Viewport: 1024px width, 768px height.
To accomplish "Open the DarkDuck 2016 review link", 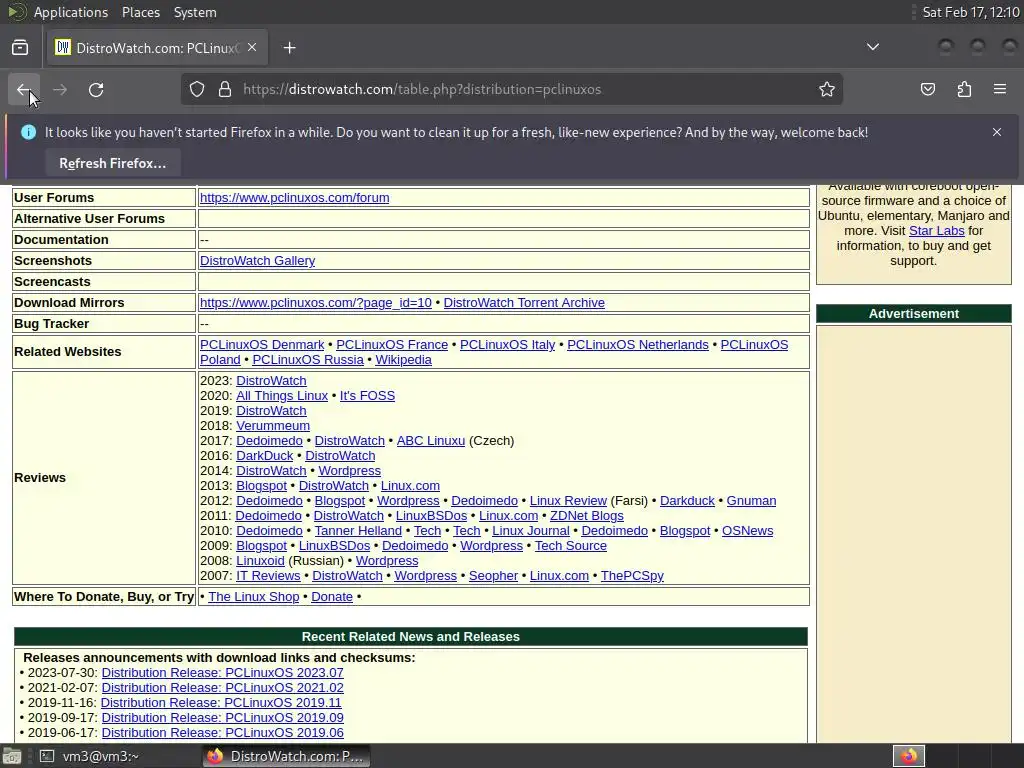I will coord(264,455).
